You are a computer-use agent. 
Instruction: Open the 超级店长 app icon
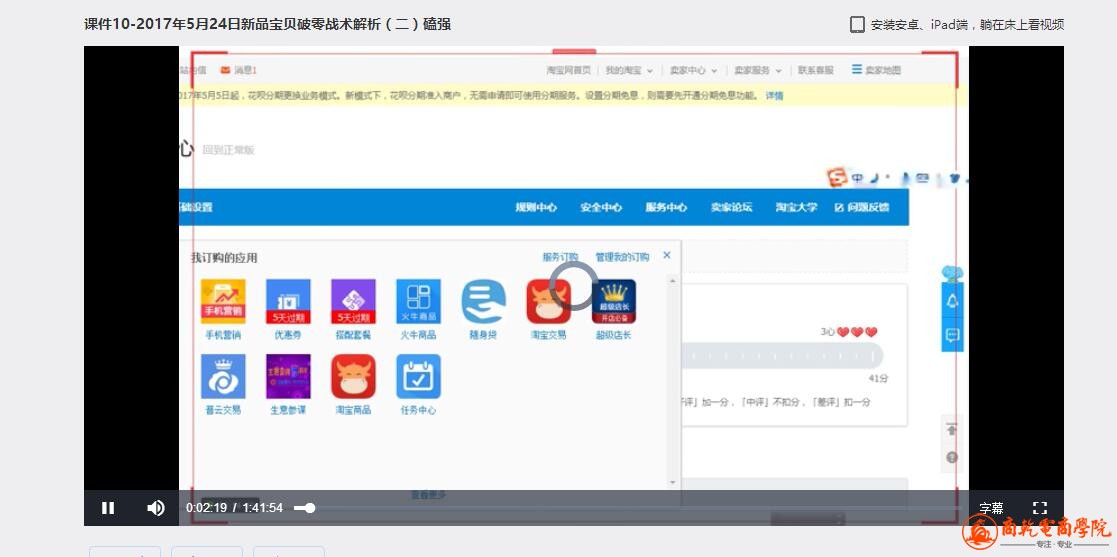tap(613, 302)
